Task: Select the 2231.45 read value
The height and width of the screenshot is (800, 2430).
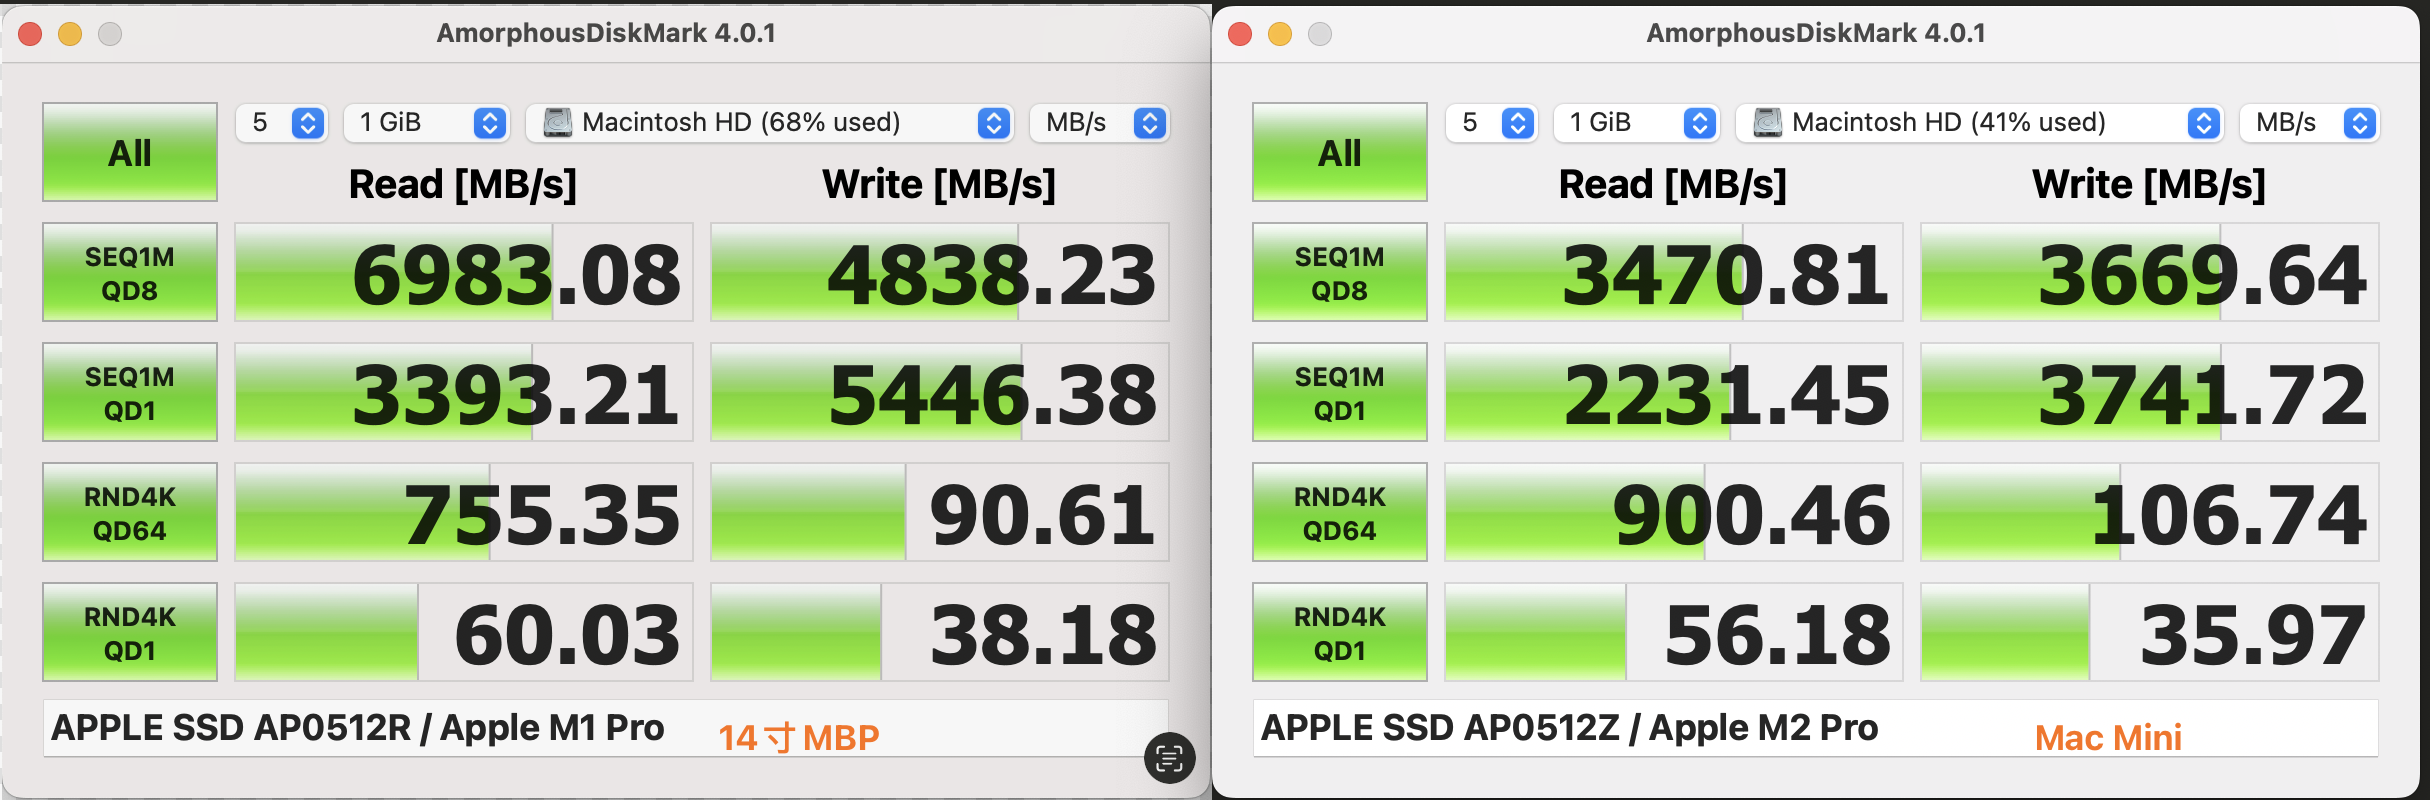Action: pyautogui.click(x=1674, y=392)
